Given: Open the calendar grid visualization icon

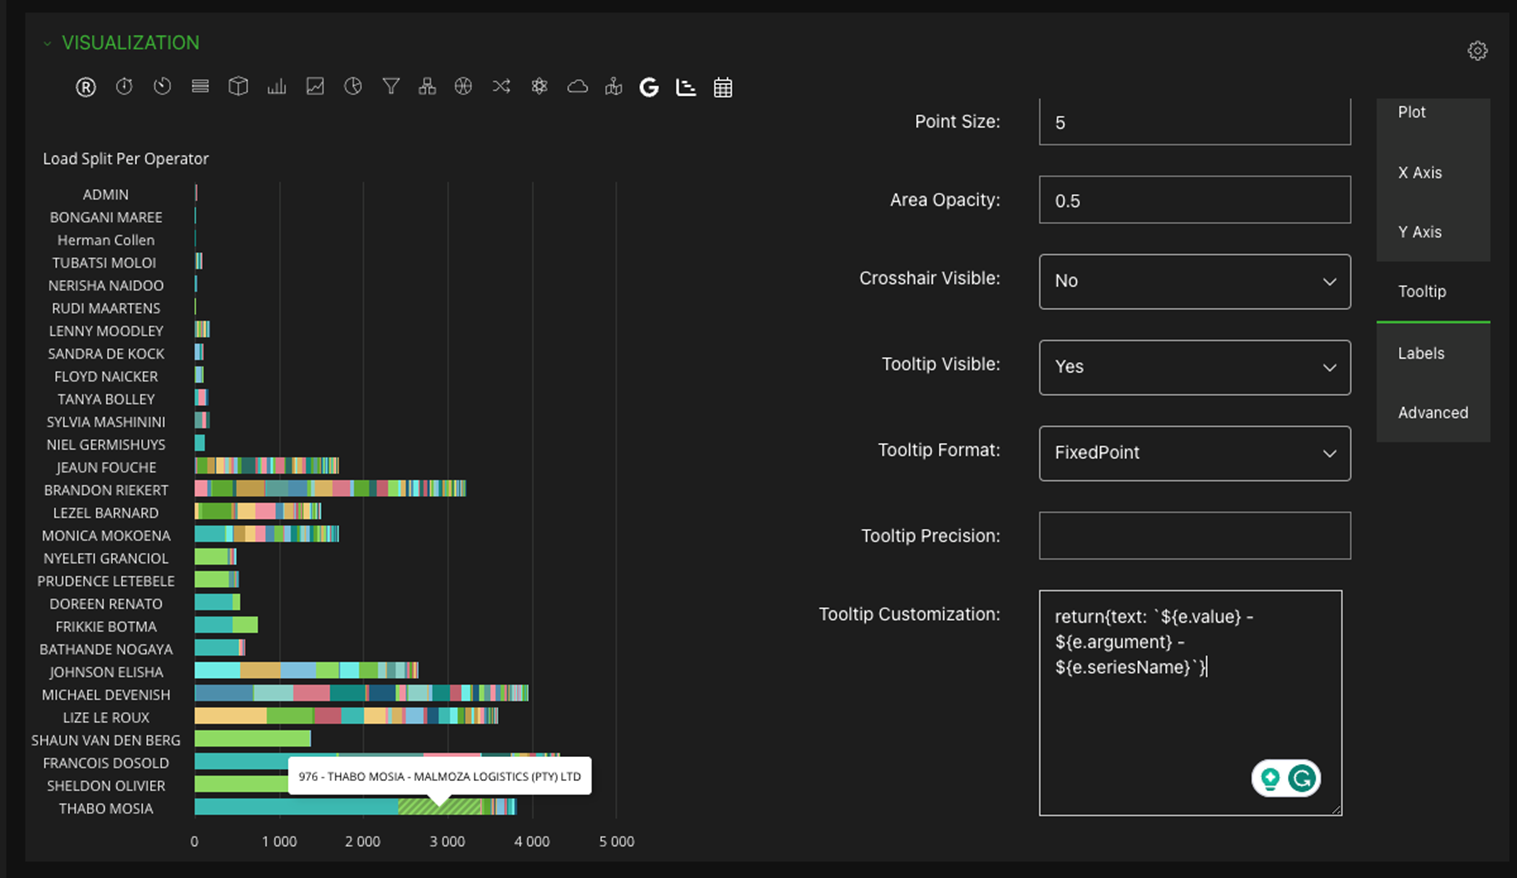Looking at the screenshot, I should pos(723,88).
